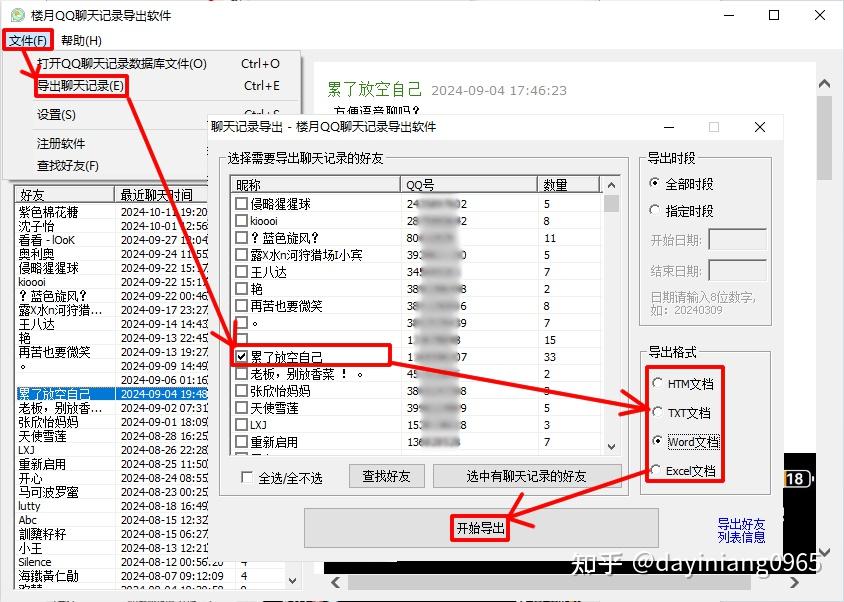Click the 查找好友 button in export dialog

[386, 476]
